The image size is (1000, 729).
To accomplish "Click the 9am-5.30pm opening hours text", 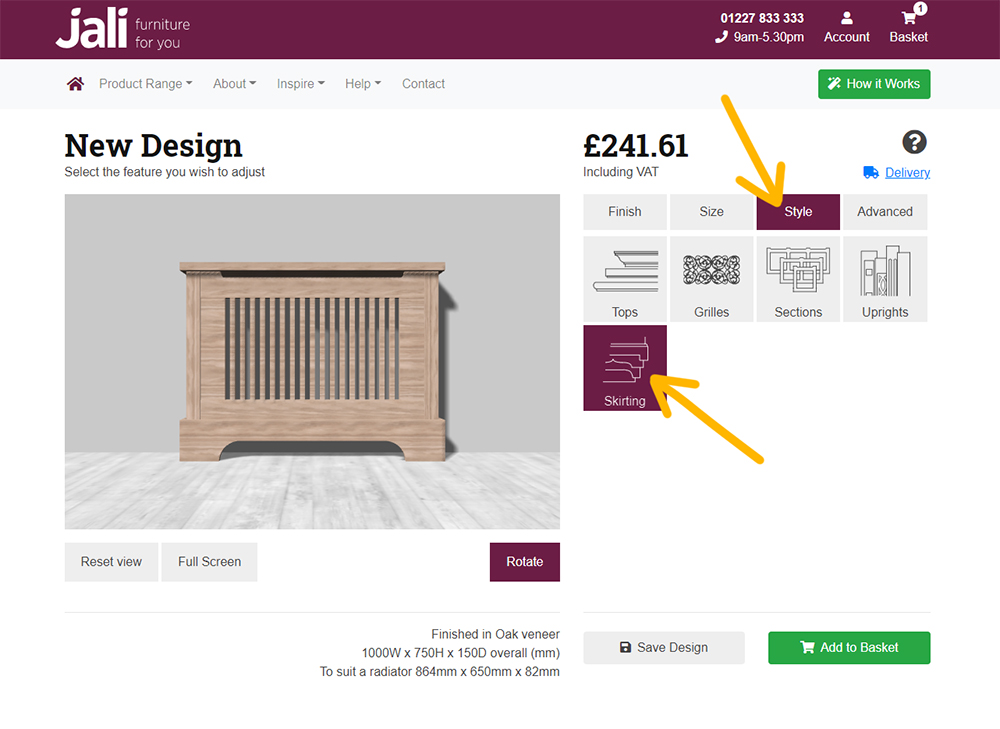I will pyautogui.click(x=768, y=37).
